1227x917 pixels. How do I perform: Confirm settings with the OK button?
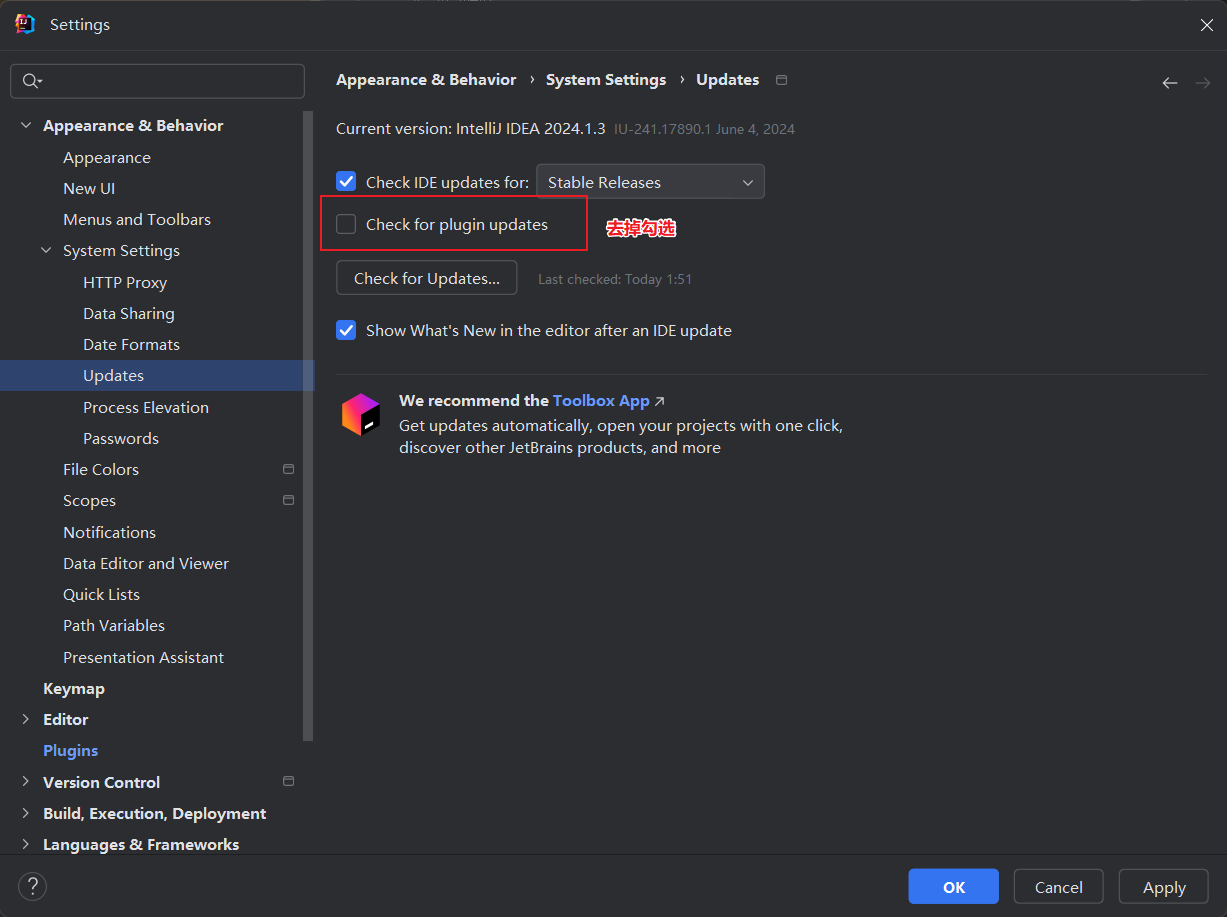(954, 887)
